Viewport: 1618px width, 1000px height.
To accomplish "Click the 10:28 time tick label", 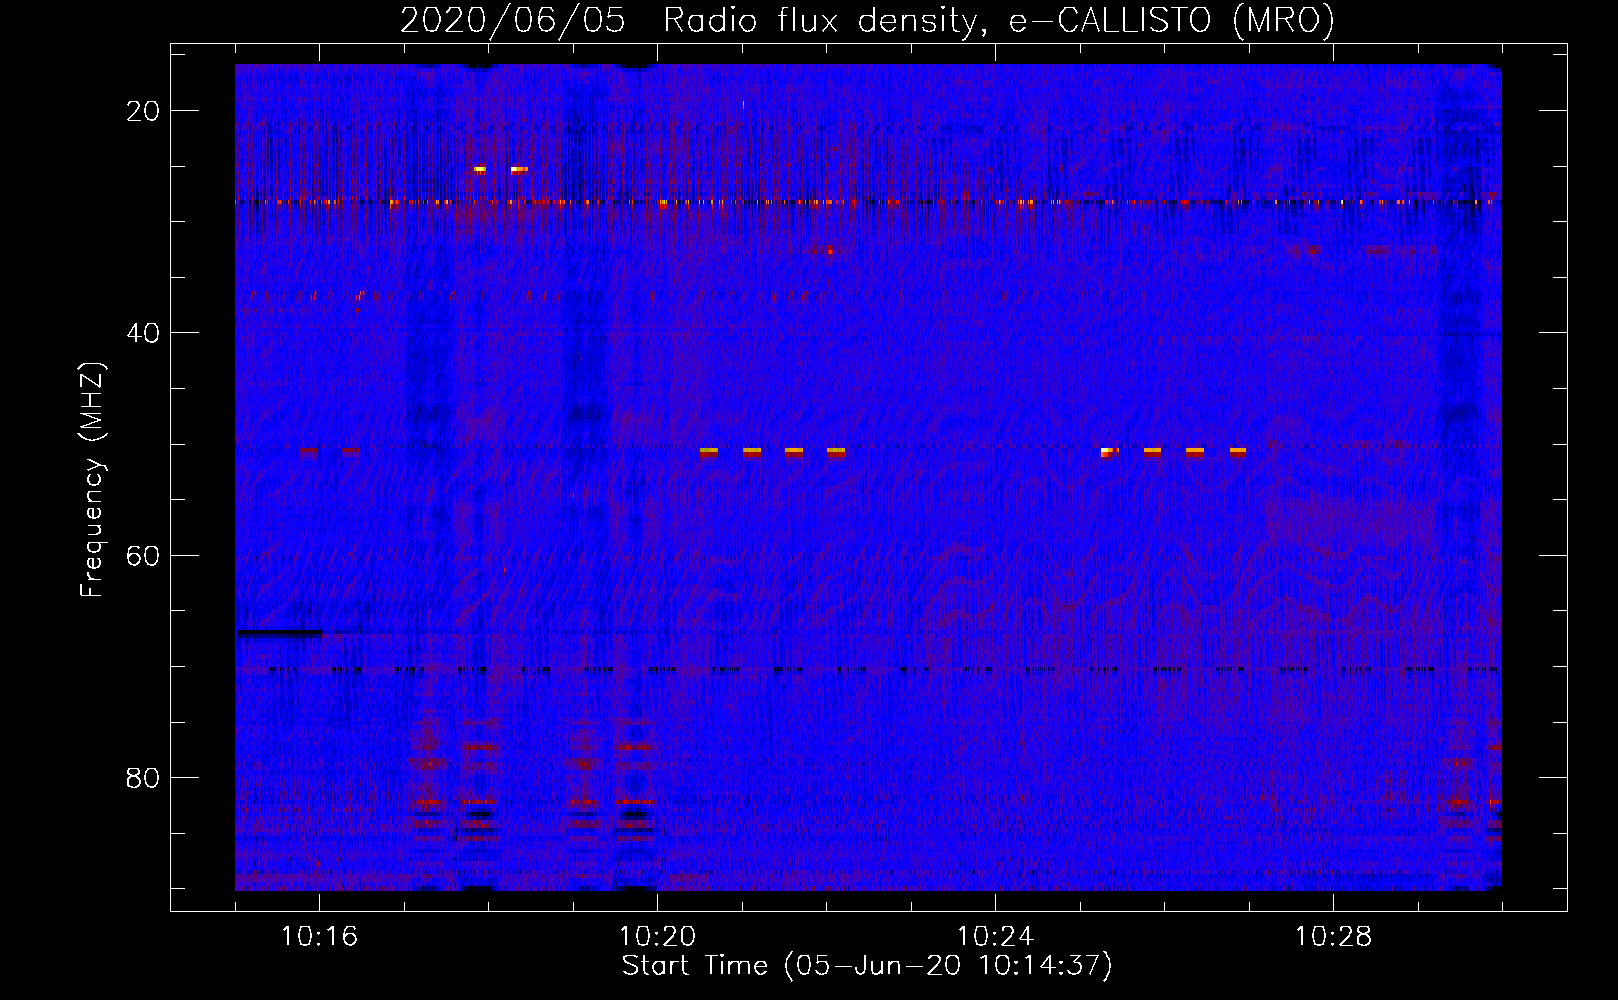I will tap(1333, 937).
